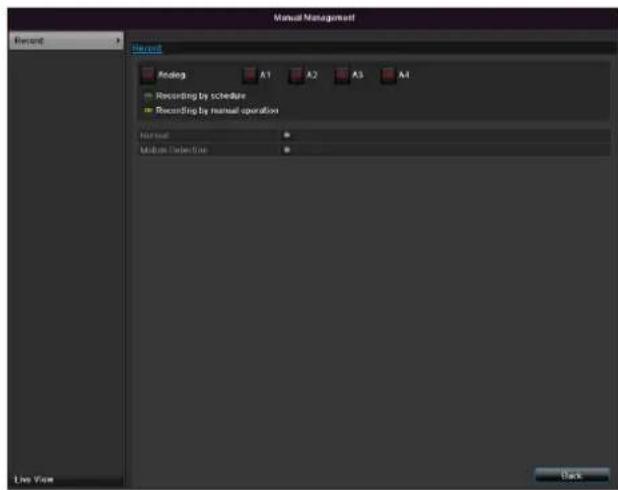Click the Recording by manual operation text
This screenshot has height=490, width=618.
pyautogui.click(x=217, y=109)
